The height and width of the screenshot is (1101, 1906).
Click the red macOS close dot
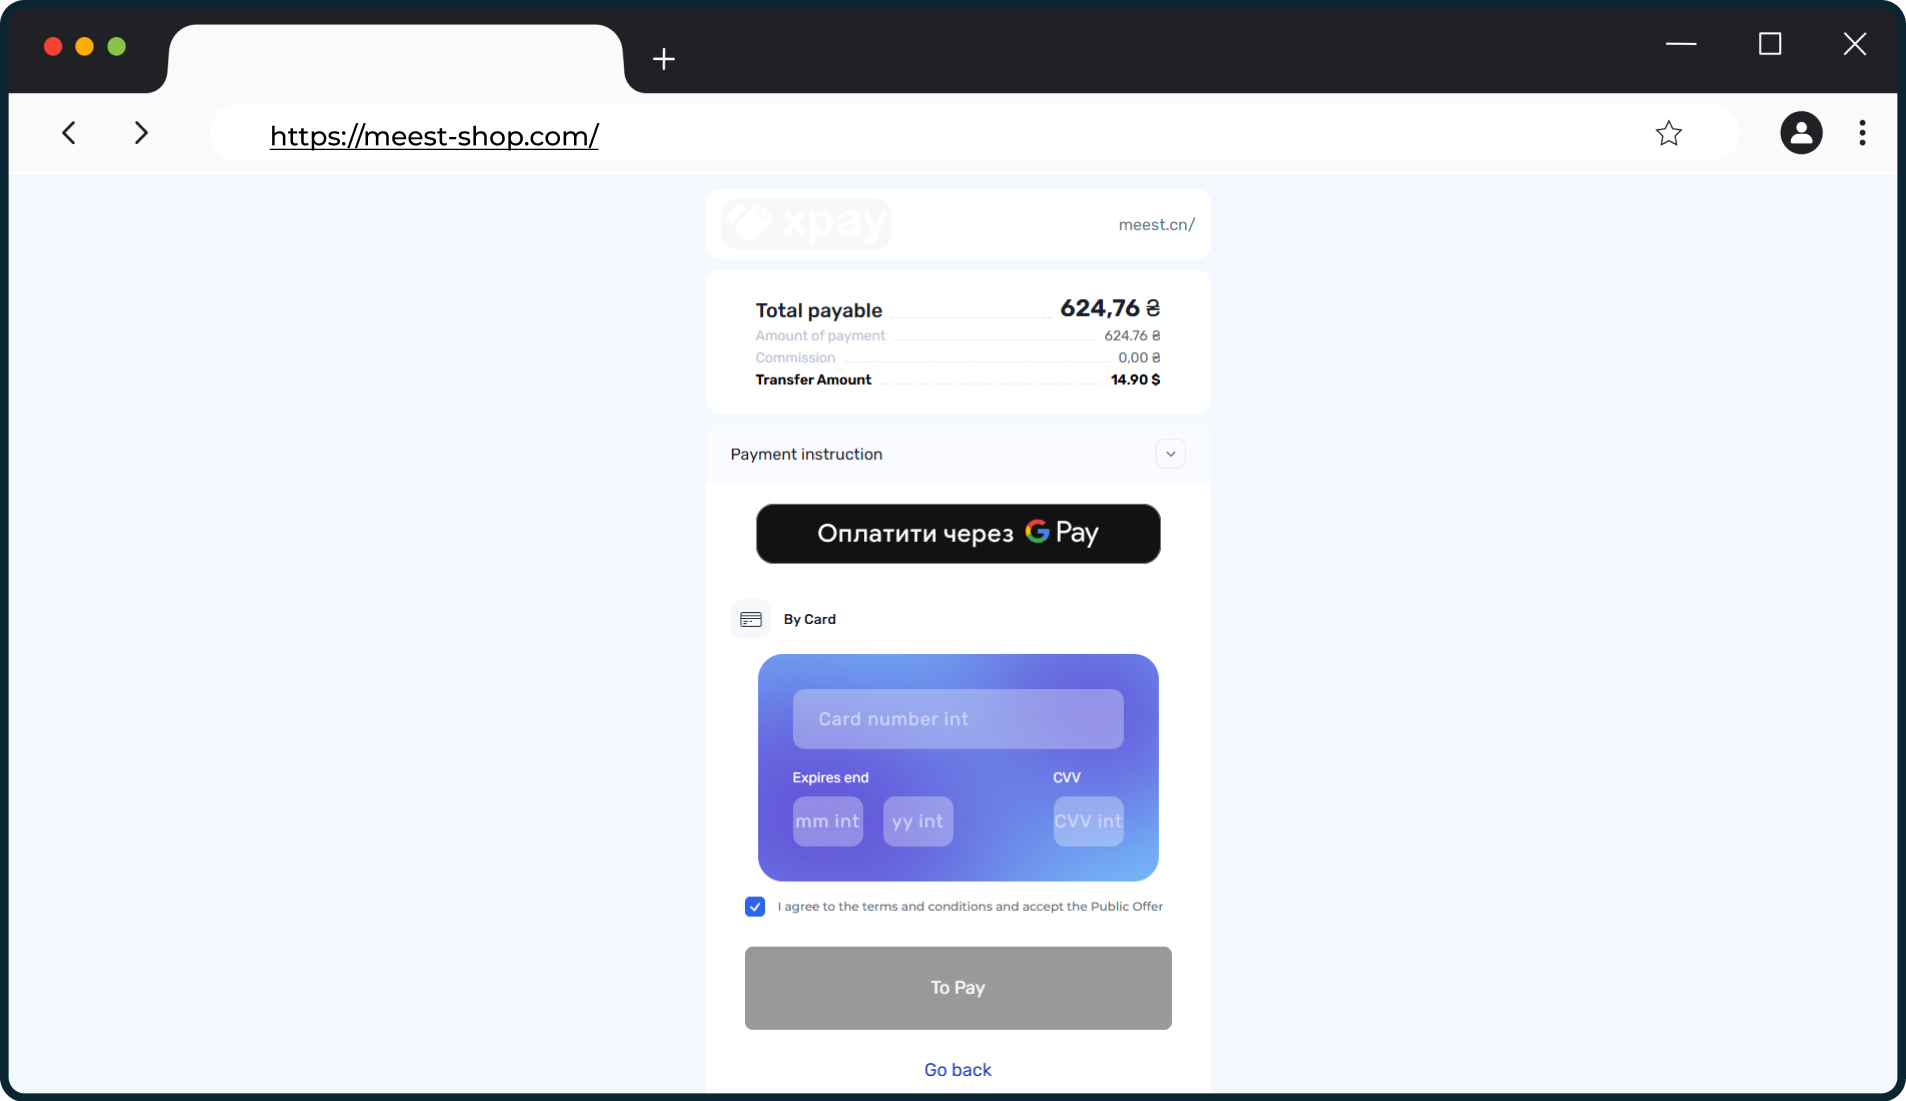53,46
